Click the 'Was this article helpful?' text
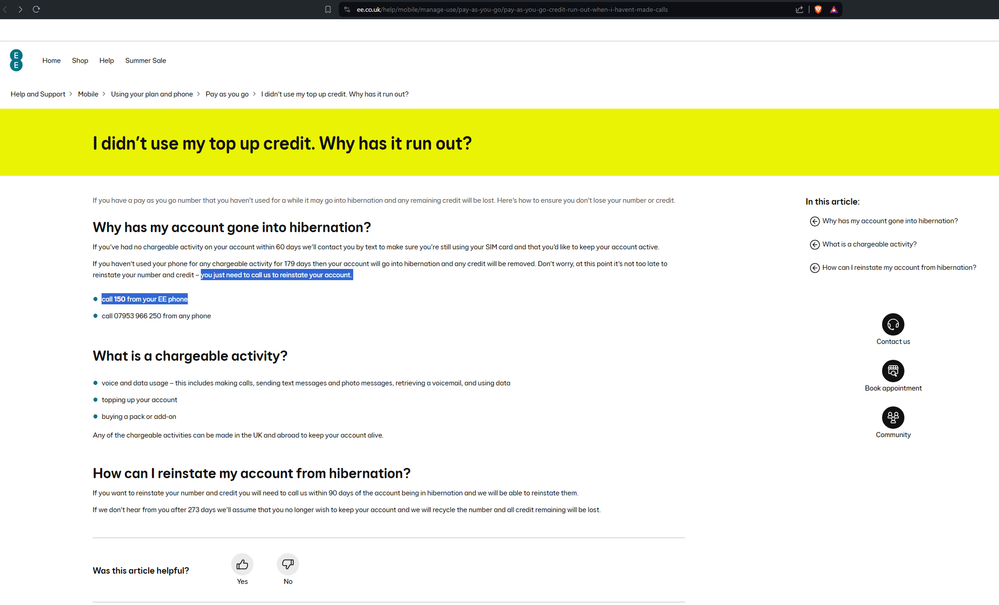999x605 pixels. click(x=141, y=571)
